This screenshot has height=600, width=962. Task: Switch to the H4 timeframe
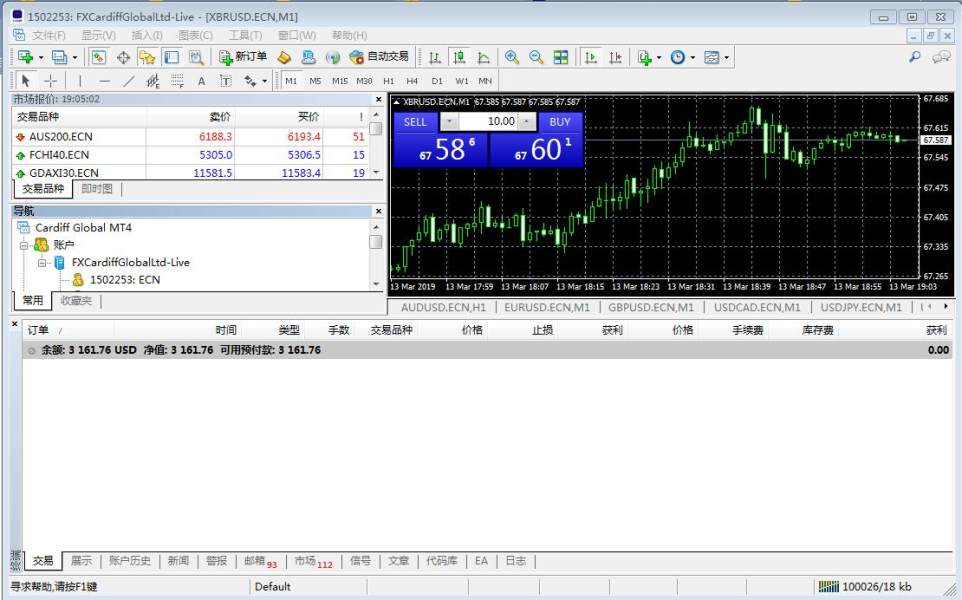[x=412, y=81]
